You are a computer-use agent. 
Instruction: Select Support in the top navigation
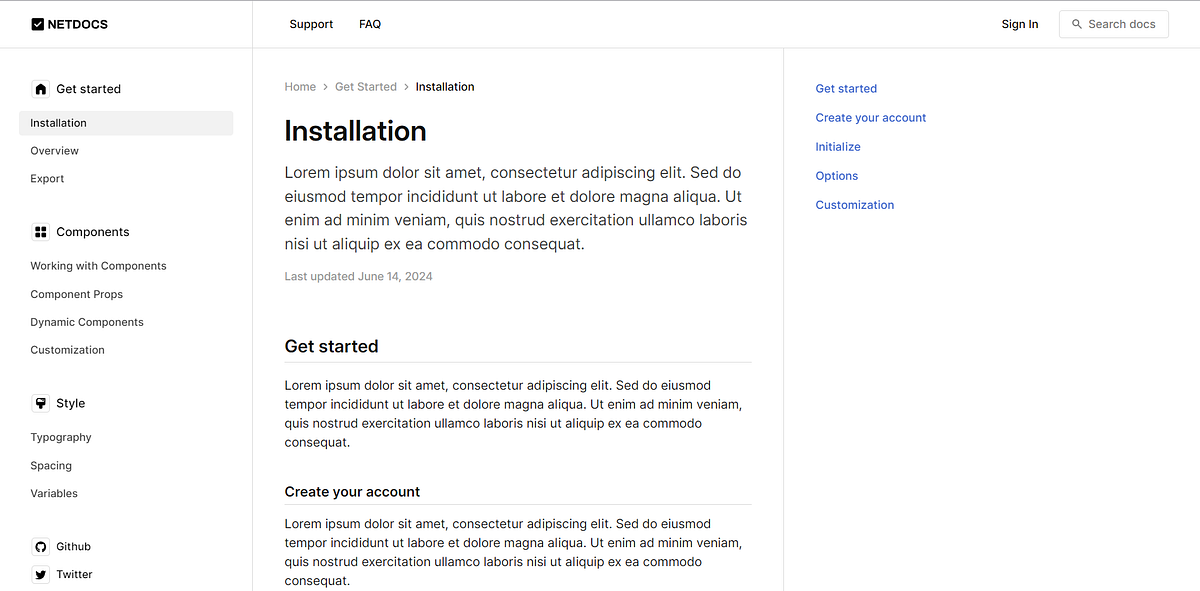point(311,23)
